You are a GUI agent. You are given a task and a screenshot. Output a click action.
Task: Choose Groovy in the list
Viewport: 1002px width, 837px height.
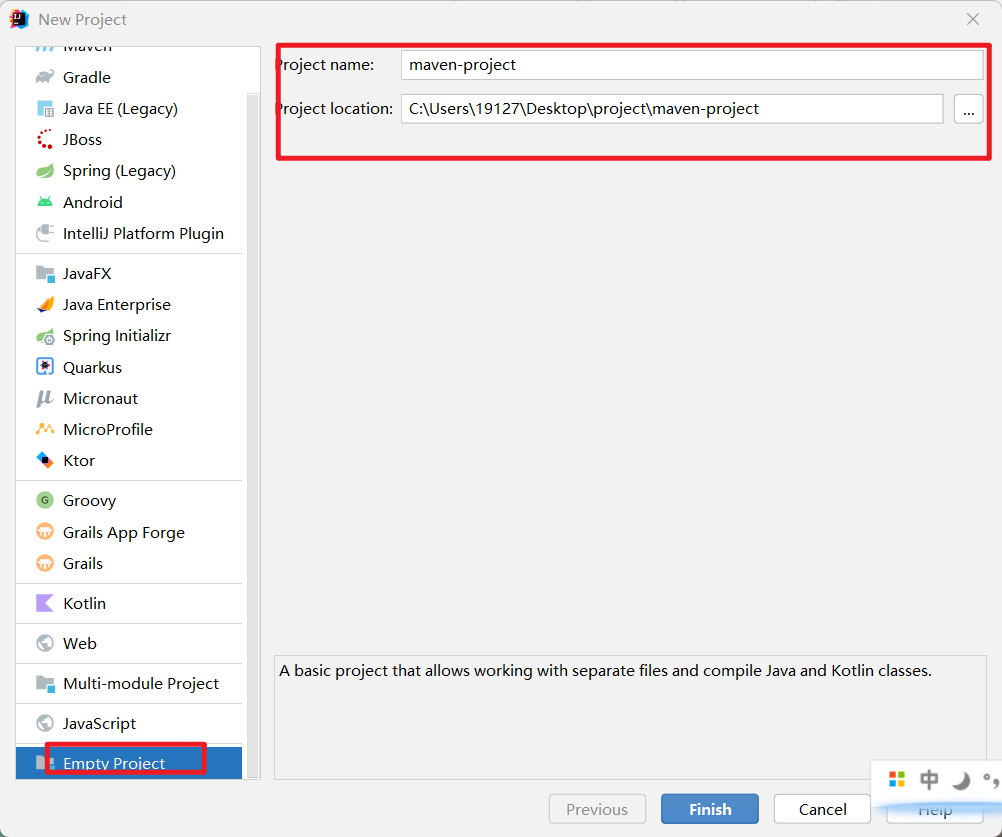tap(129, 500)
